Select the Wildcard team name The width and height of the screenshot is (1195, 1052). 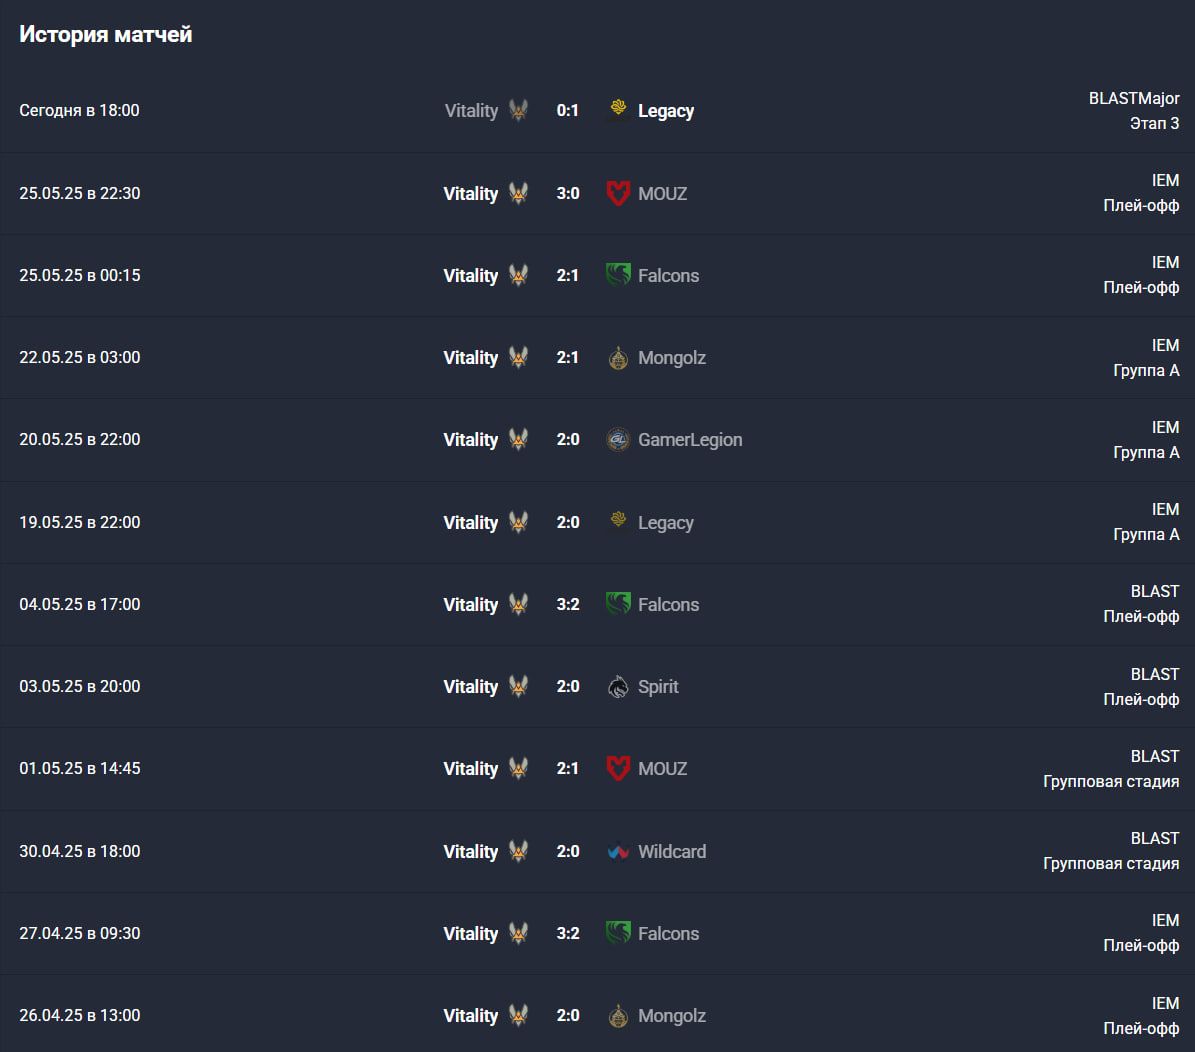[671, 852]
